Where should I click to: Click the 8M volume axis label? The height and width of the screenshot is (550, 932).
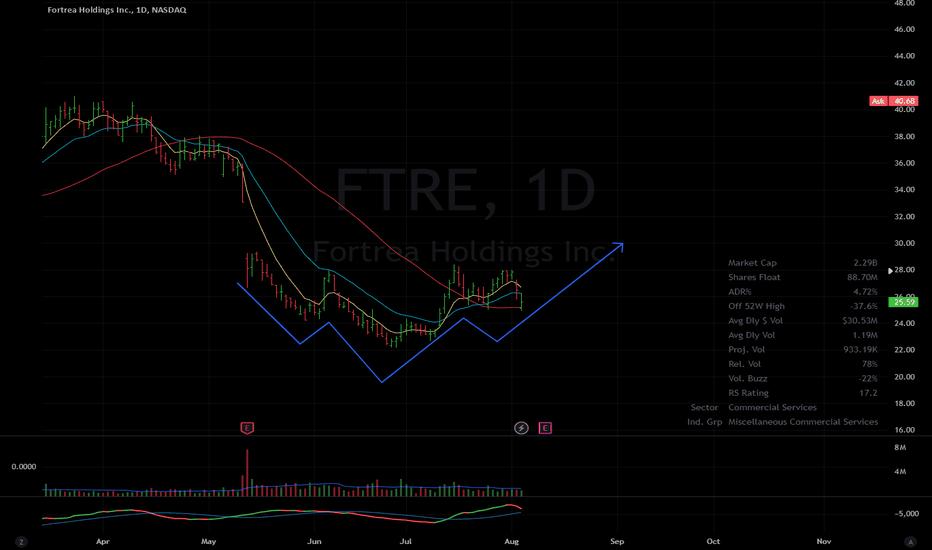pyautogui.click(x=900, y=448)
